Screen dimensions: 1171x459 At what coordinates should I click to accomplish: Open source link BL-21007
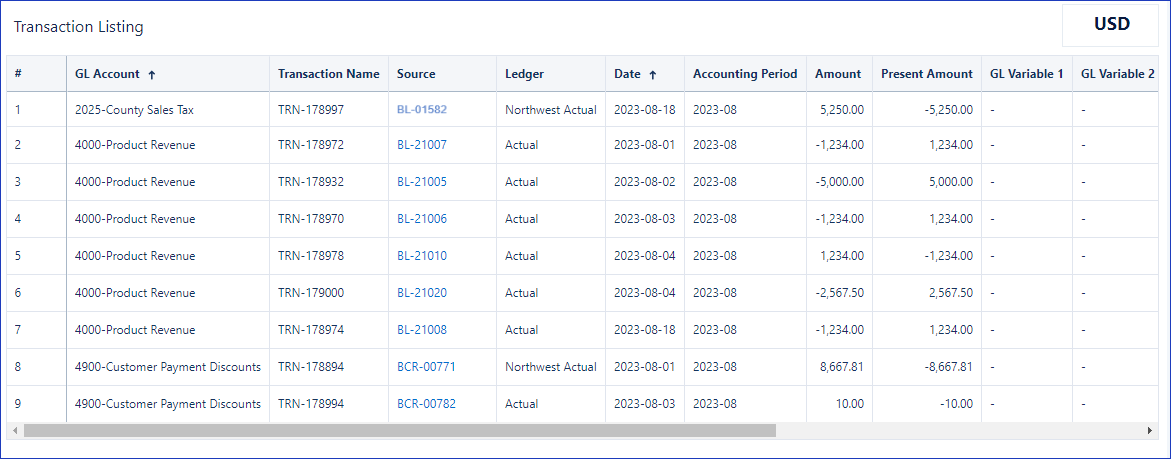point(422,145)
